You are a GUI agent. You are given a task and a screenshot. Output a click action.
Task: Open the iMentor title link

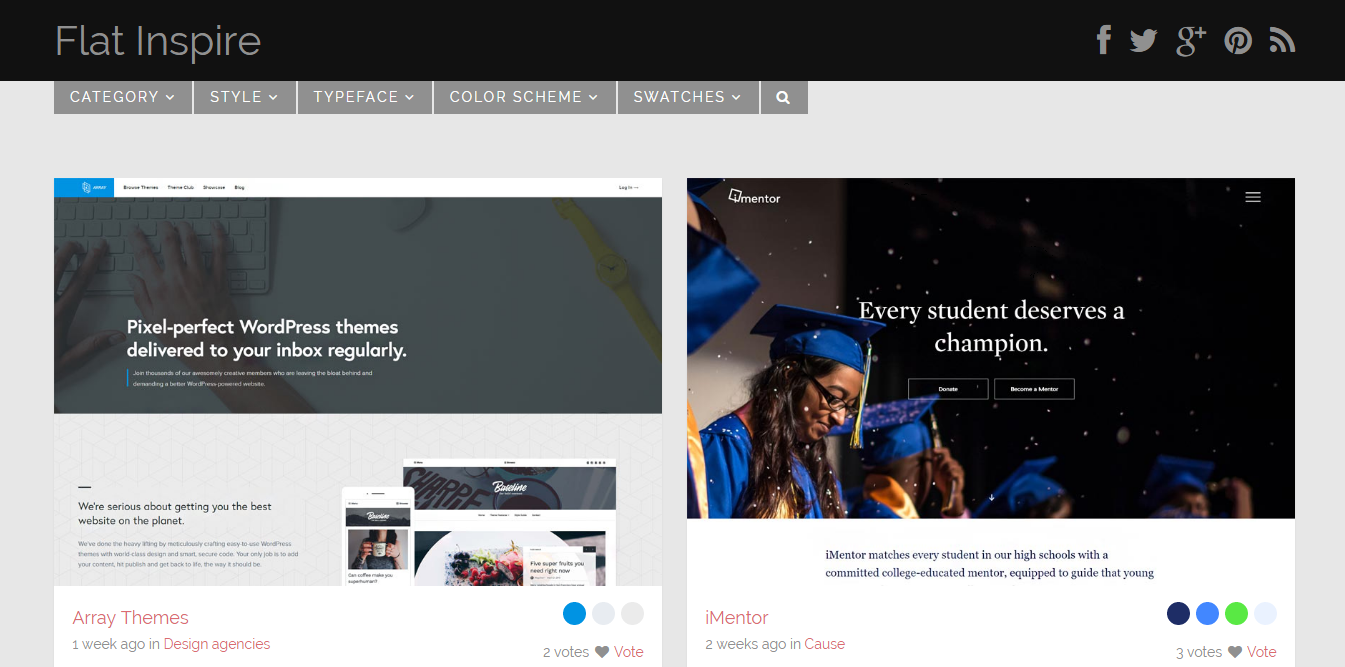(736, 617)
